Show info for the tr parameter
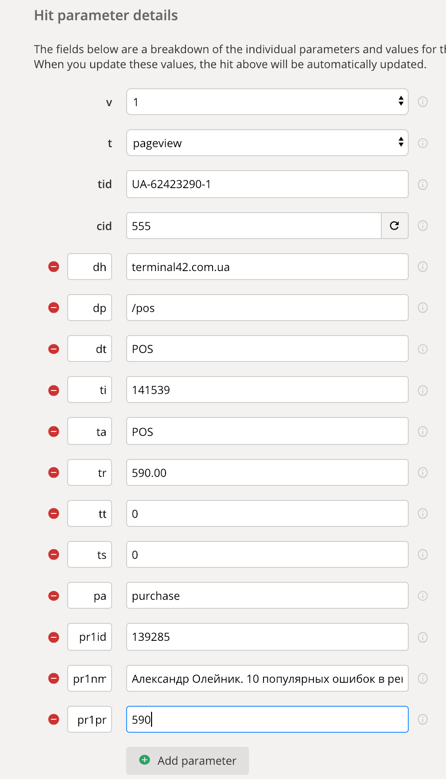Screen dimensions: 446x779 (x=423, y=472)
